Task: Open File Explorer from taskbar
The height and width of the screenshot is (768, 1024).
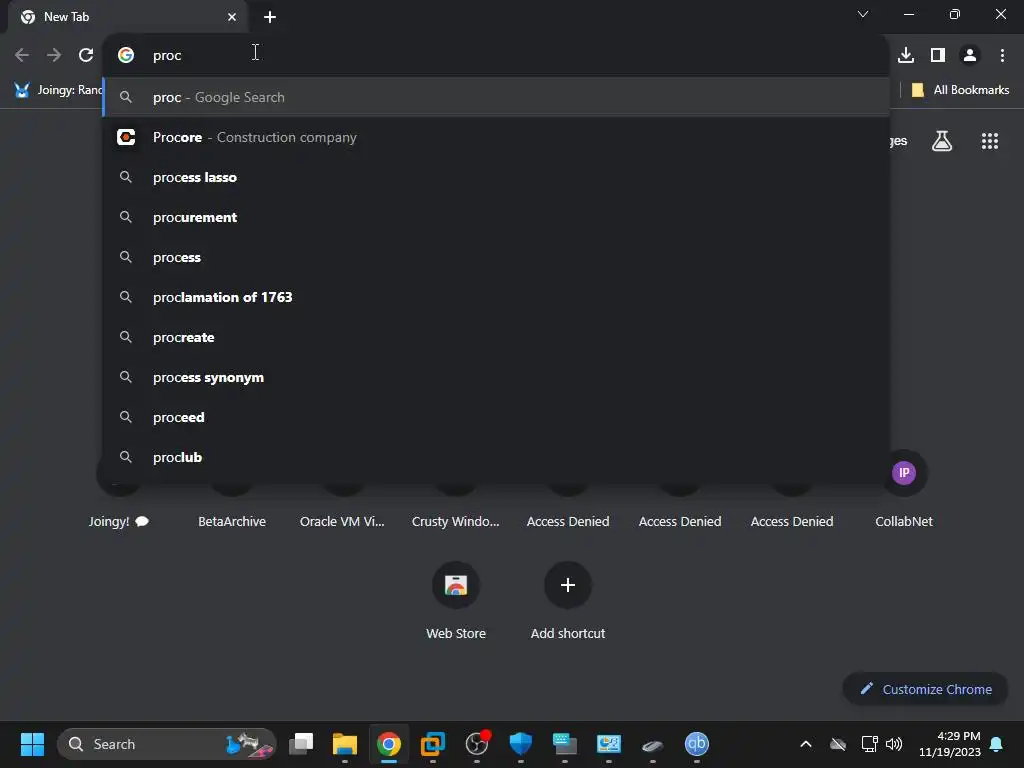Action: point(345,744)
